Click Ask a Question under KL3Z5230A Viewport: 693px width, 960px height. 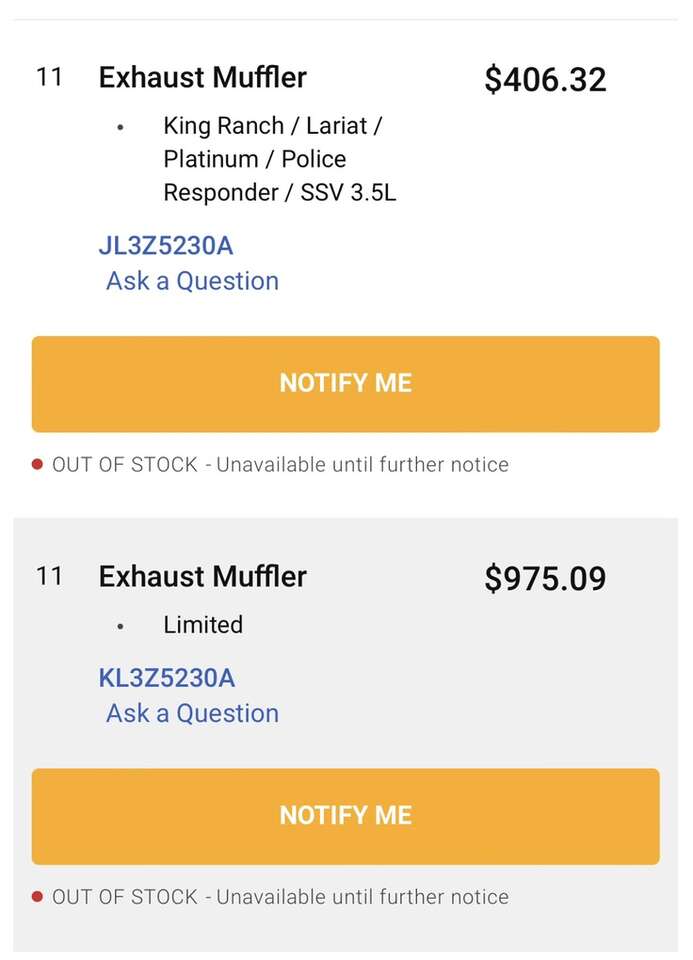pos(192,713)
